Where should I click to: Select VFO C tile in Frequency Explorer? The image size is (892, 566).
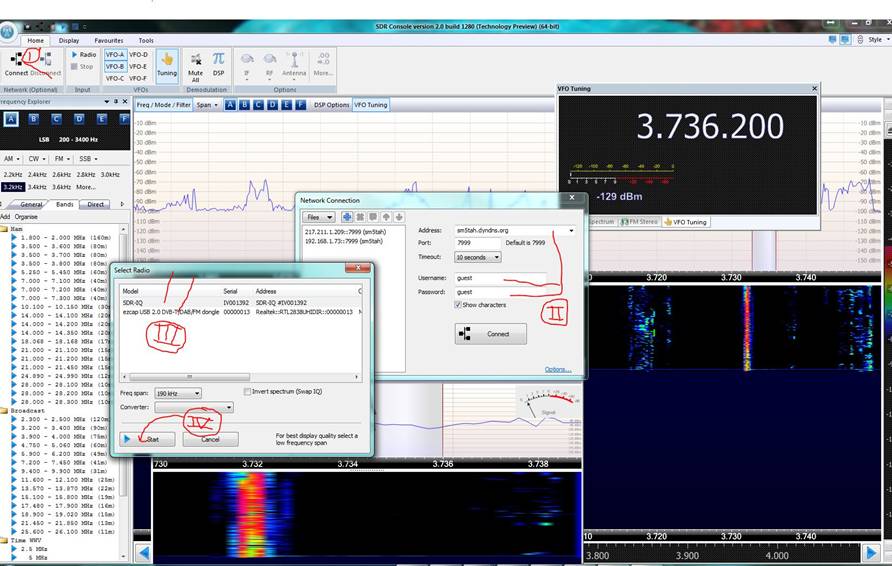pyautogui.click(x=56, y=119)
